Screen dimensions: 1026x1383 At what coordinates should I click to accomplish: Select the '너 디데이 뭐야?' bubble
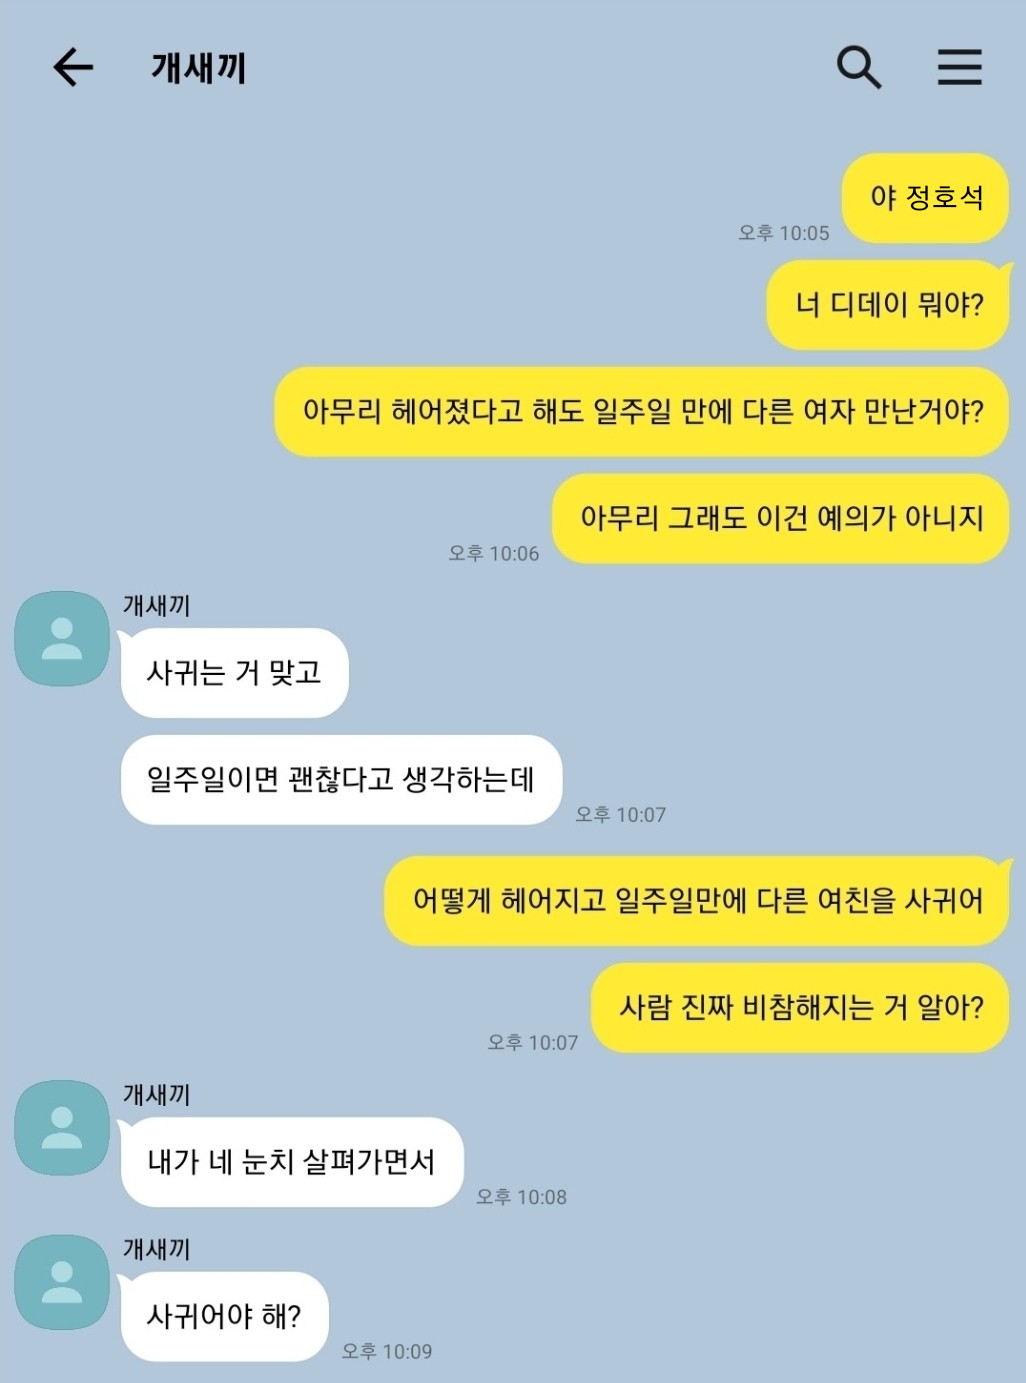889,305
